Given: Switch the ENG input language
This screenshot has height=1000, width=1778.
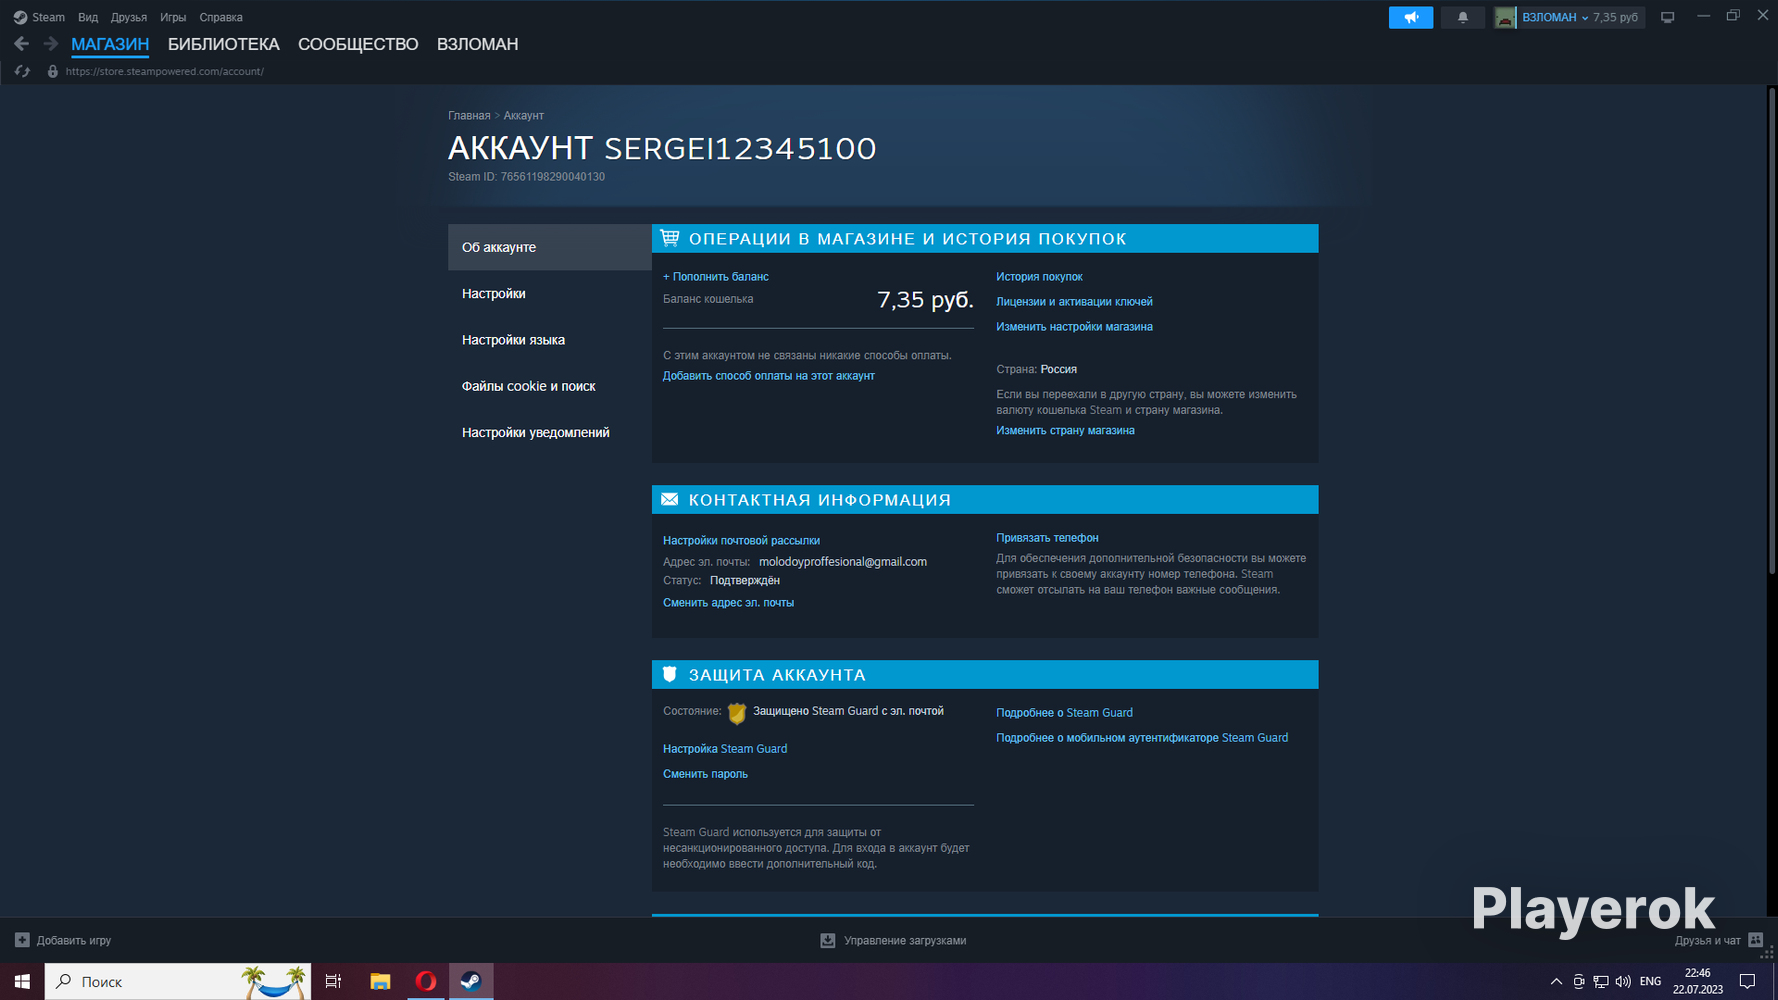Looking at the screenshot, I should [x=1651, y=982].
